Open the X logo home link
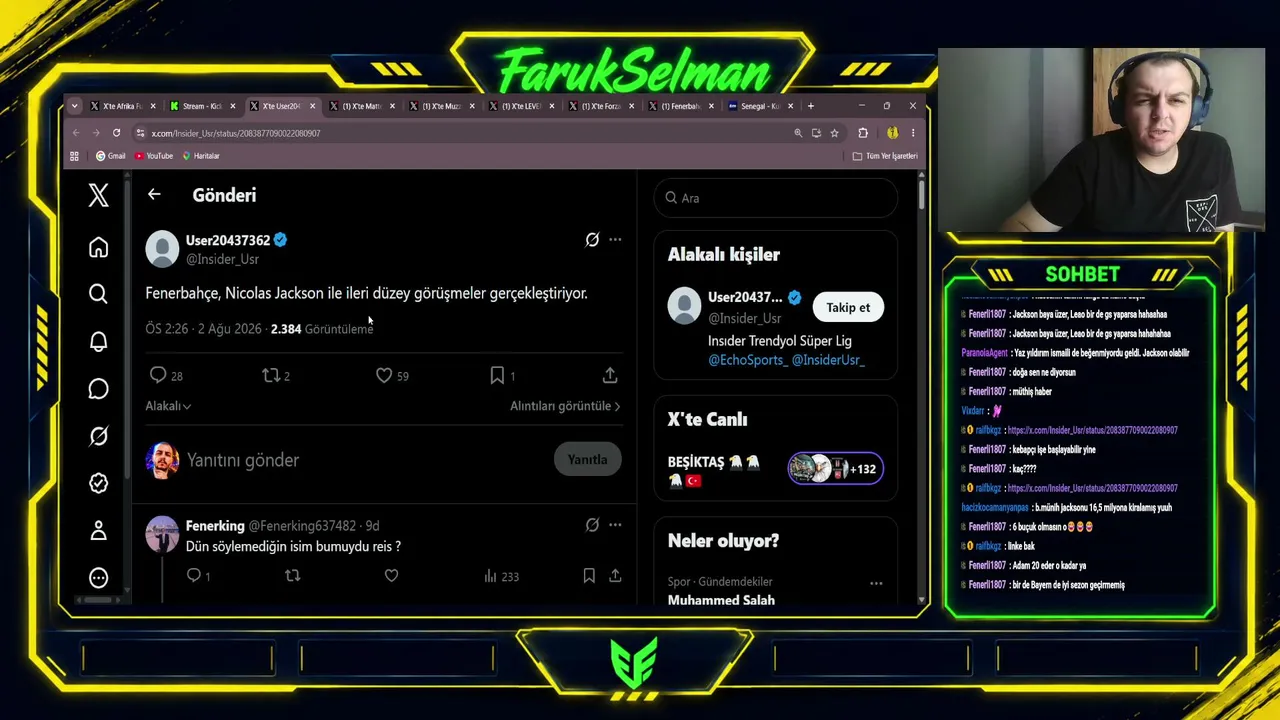 (98, 195)
